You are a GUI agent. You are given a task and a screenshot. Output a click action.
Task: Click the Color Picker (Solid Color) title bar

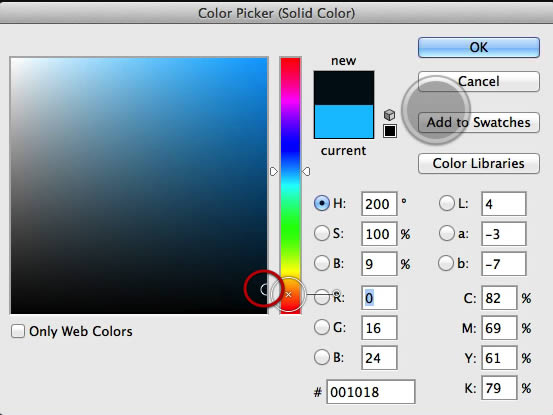click(276, 13)
